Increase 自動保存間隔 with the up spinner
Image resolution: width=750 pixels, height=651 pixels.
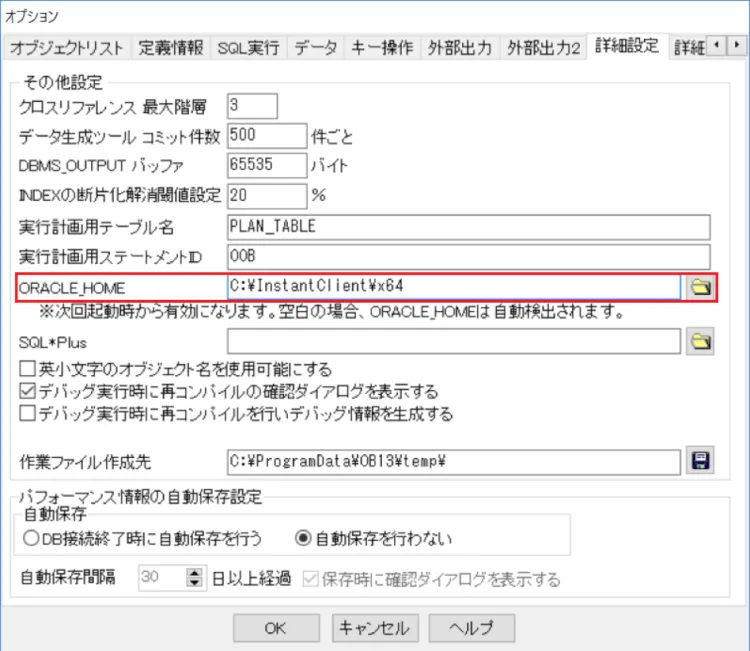point(194,573)
